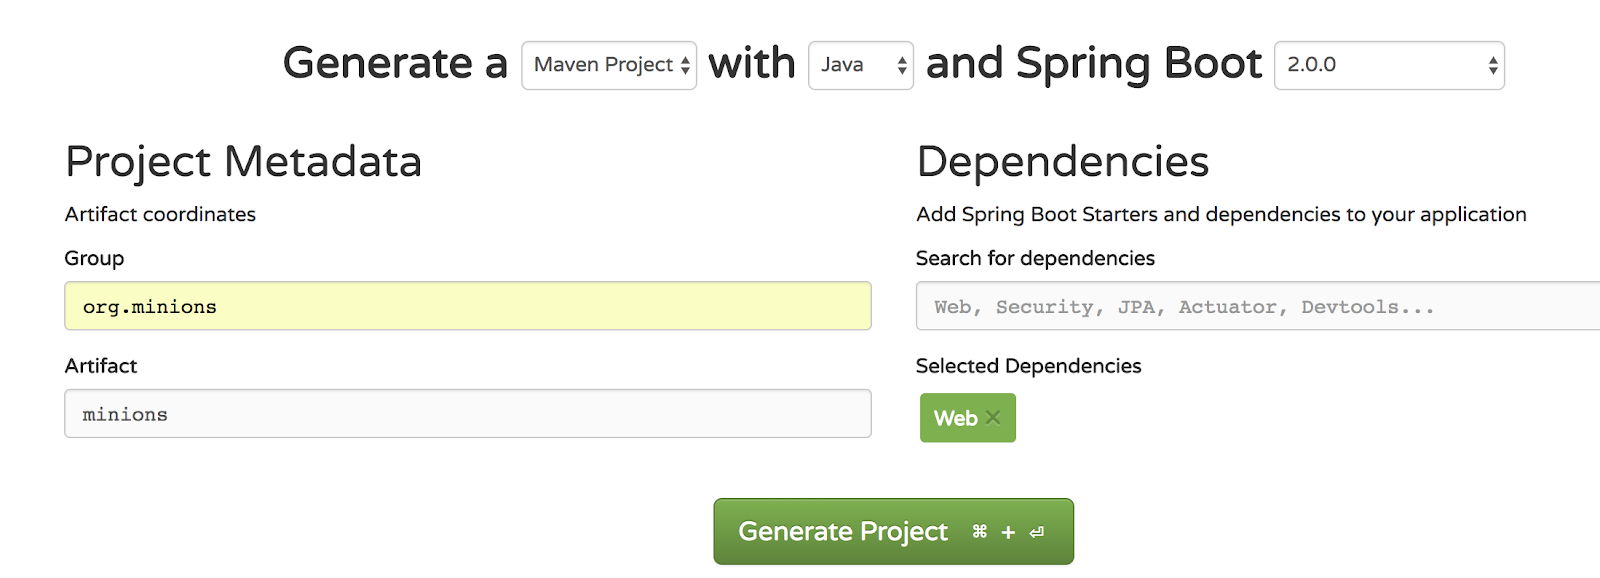Viewport: 1600px width, 578px height.
Task: Click the Group field label
Action: click(x=94, y=258)
